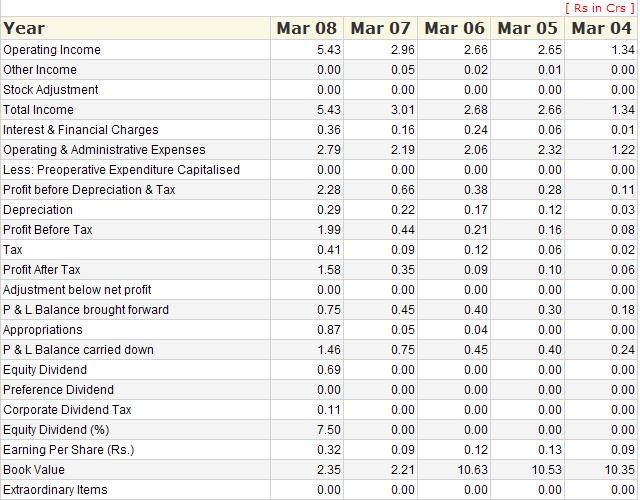The width and height of the screenshot is (640, 500).
Task: Click the Profit Before Tax row label
Action: 48,230
